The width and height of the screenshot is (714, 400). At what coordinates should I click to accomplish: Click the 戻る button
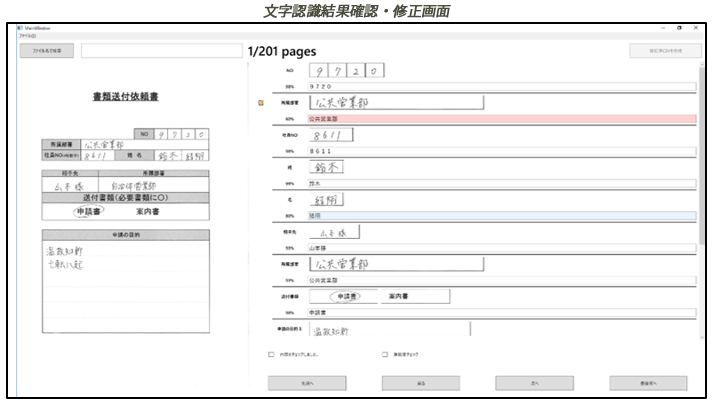[421, 383]
